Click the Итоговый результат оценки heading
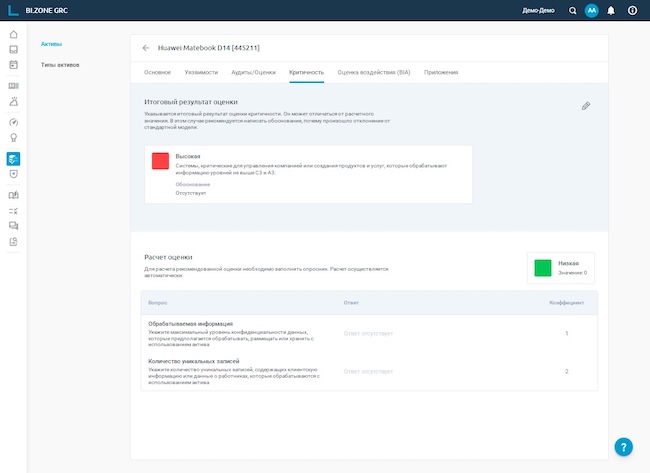The image size is (650, 473). click(x=191, y=102)
